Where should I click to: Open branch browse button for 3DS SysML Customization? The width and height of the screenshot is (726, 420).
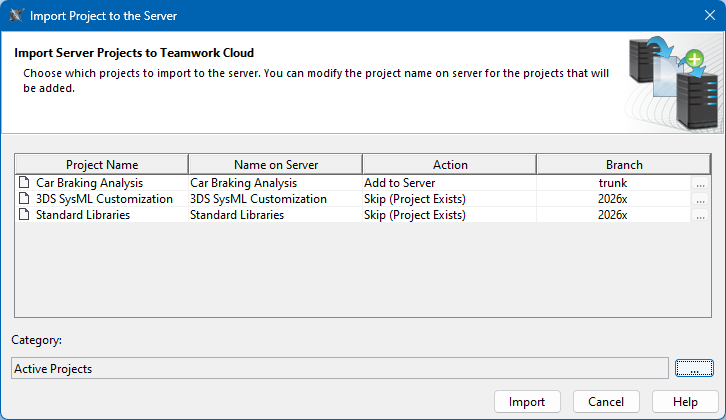coord(700,200)
